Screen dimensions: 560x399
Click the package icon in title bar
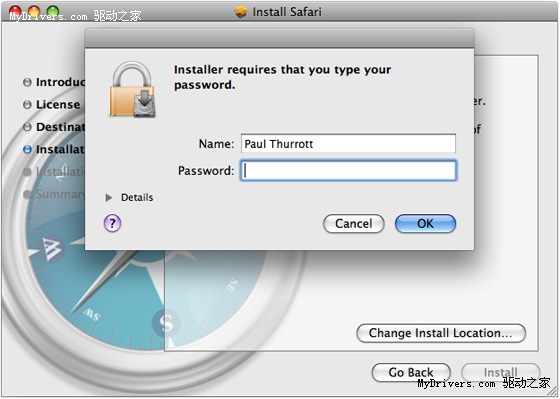click(x=241, y=12)
